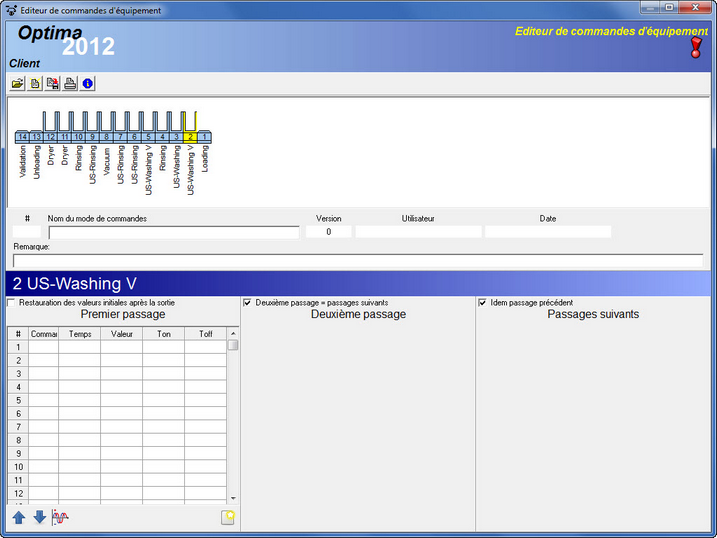Click the red exclamation mark alert

point(696,47)
